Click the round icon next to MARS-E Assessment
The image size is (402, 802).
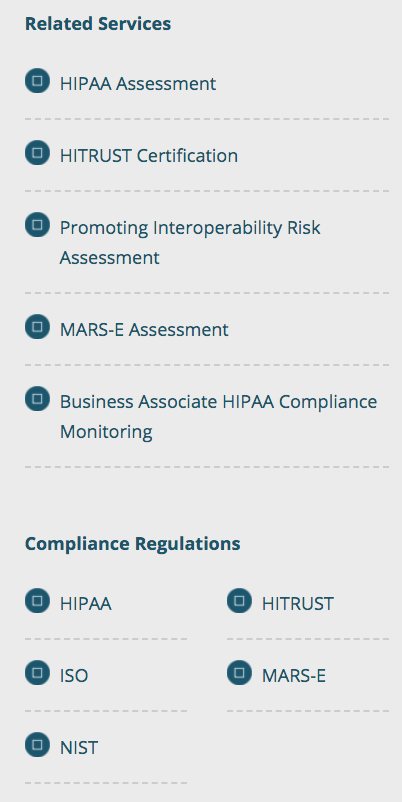pyautogui.click(x=37, y=327)
